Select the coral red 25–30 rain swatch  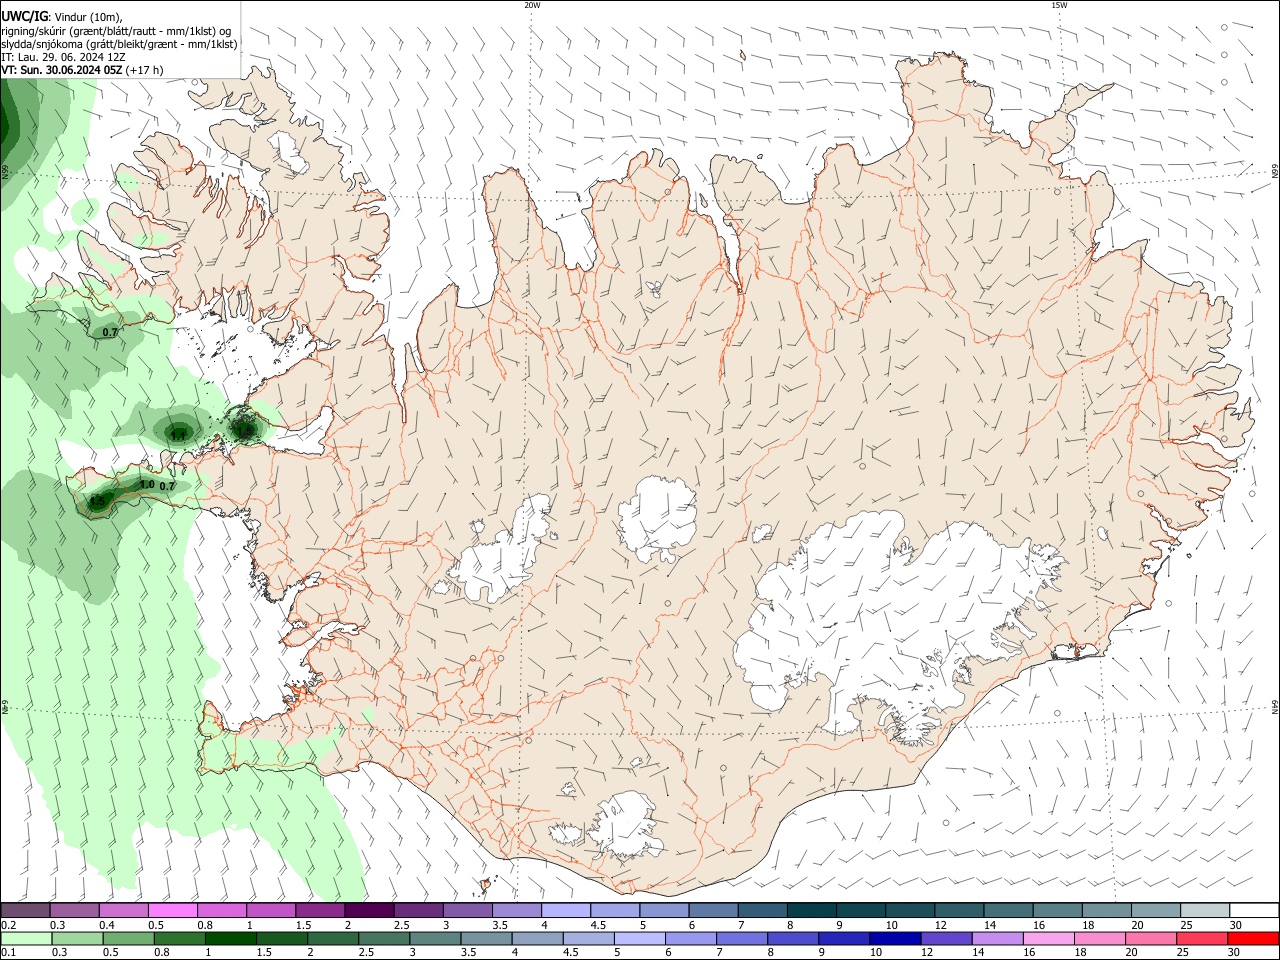click(1201, 939)
